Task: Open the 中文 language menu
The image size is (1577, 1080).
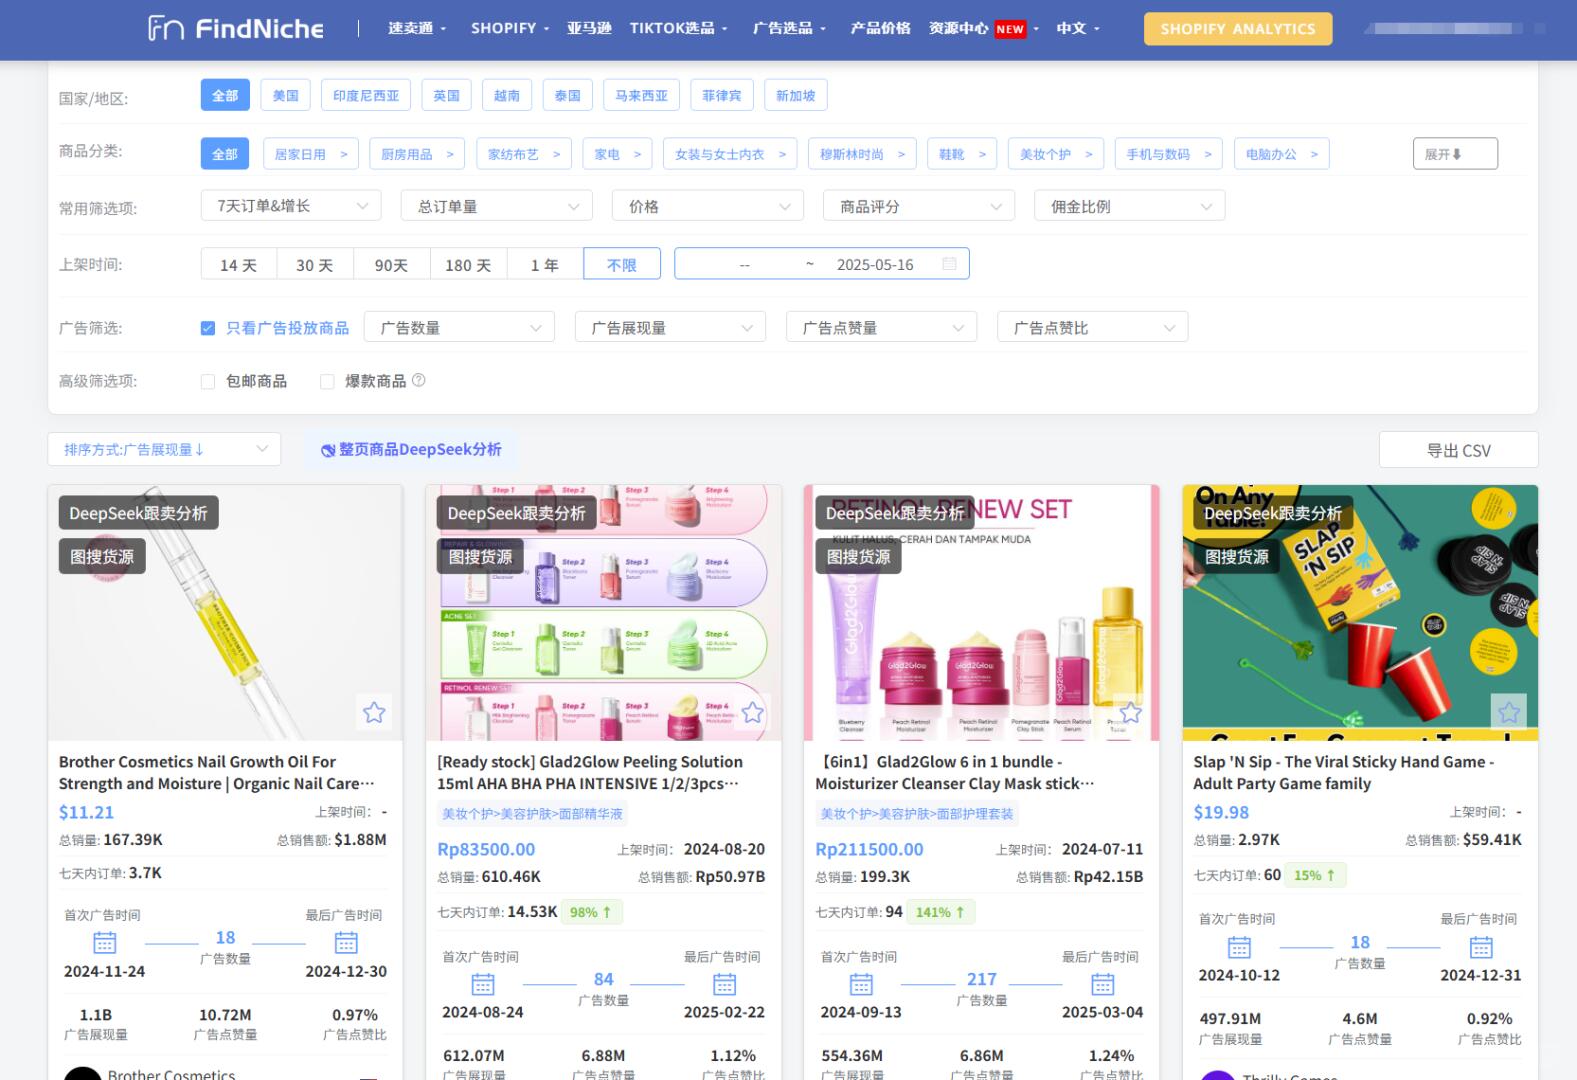Action: (x=1078, y=28)
